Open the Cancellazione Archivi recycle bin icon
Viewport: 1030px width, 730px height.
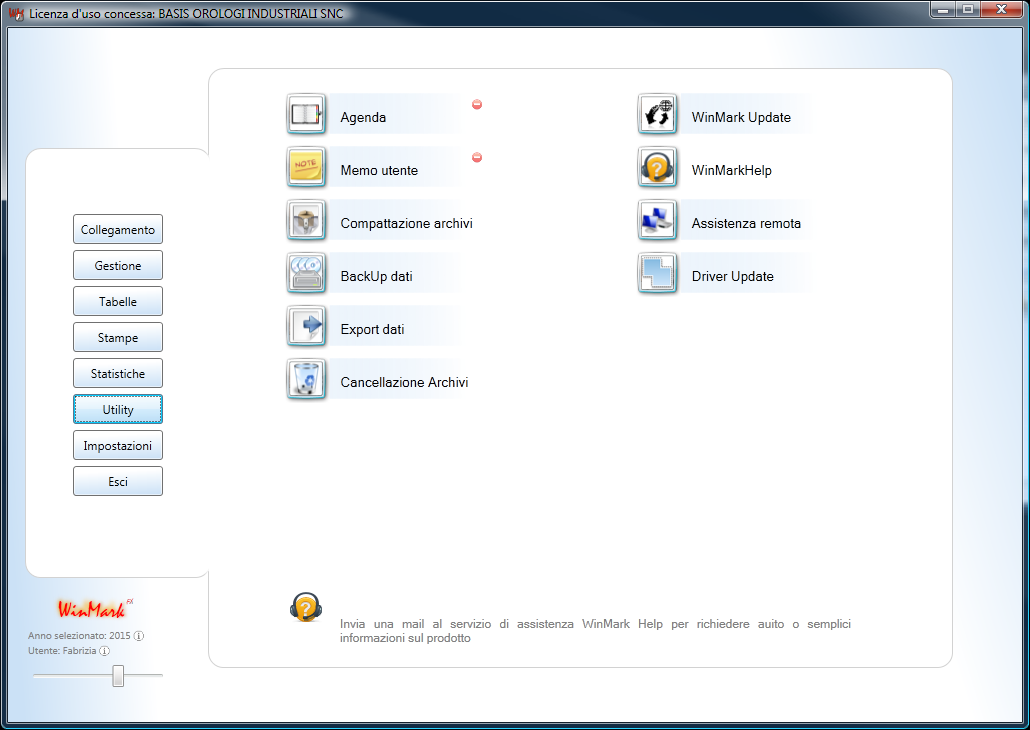306,379
